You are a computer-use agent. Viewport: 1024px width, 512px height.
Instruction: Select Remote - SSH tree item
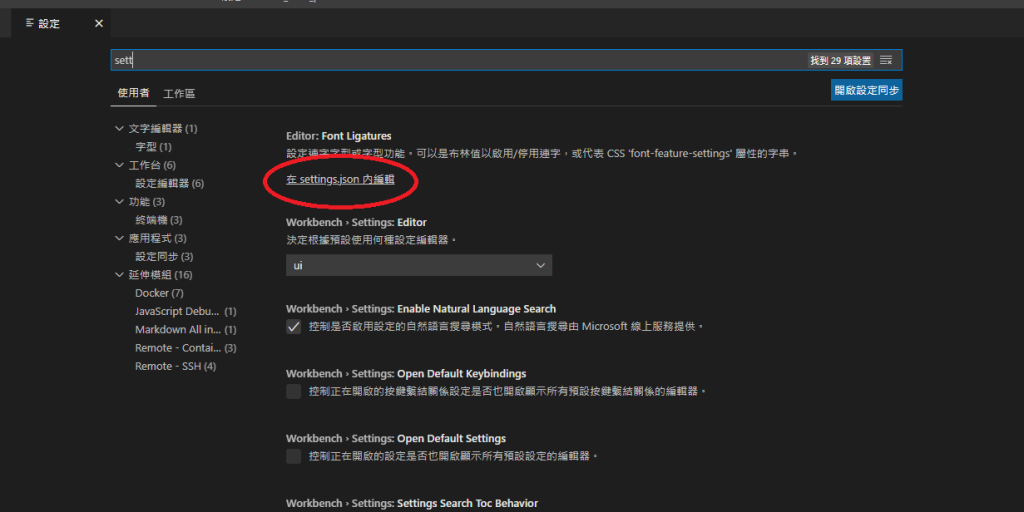(x=175, y=366)
